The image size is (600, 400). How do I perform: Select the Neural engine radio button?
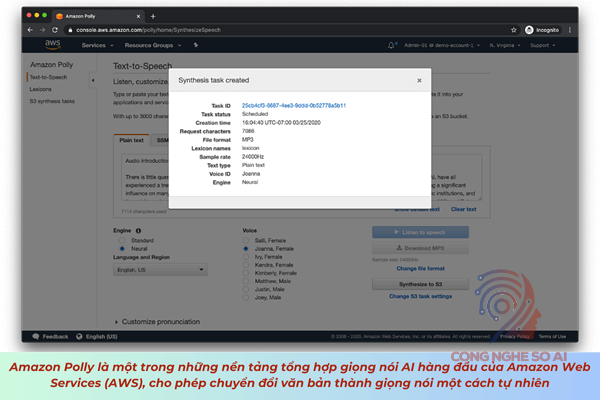[x=122, y=248]
